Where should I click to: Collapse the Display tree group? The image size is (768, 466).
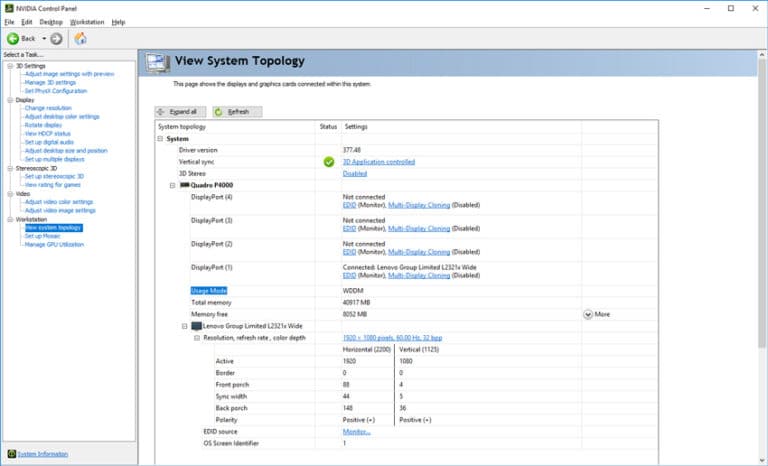pyautogui.click(x=10, y=100)
